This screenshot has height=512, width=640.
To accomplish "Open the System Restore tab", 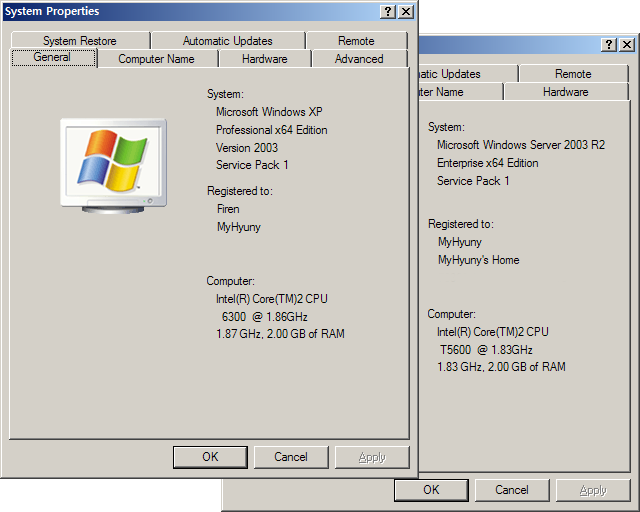I will click(80, 41).
